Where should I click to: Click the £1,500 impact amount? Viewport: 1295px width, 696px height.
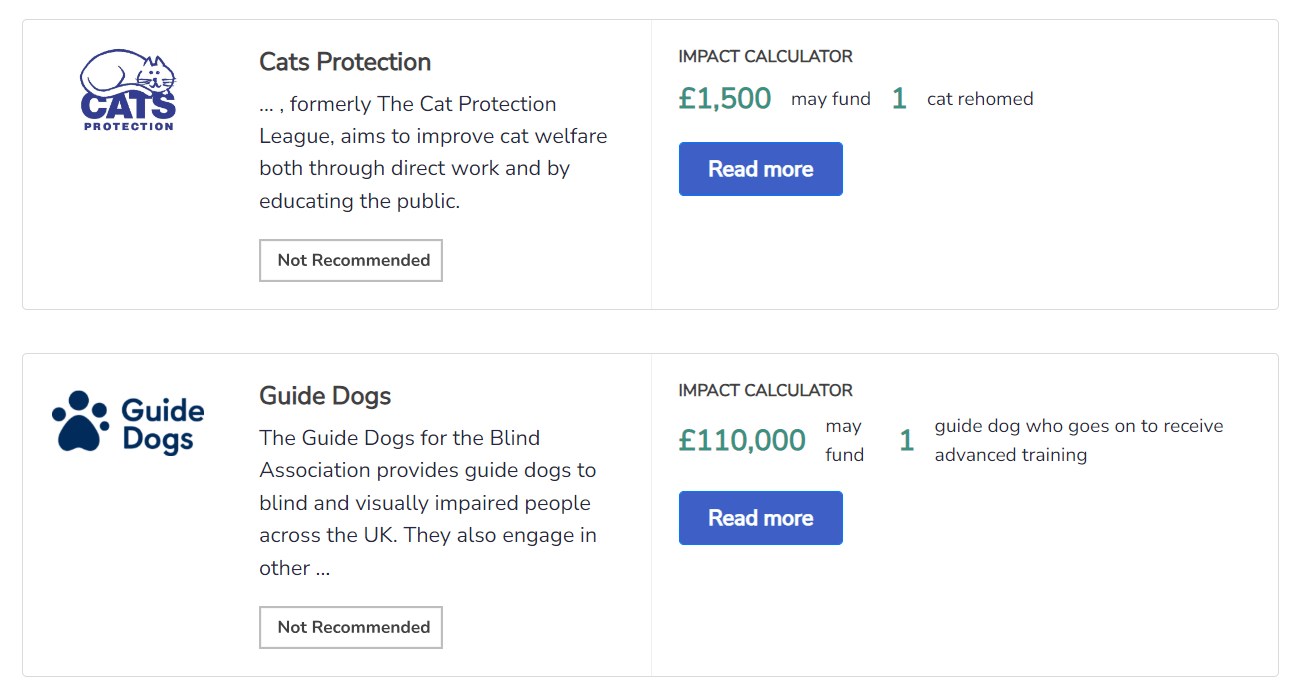(x=725, y=99)
